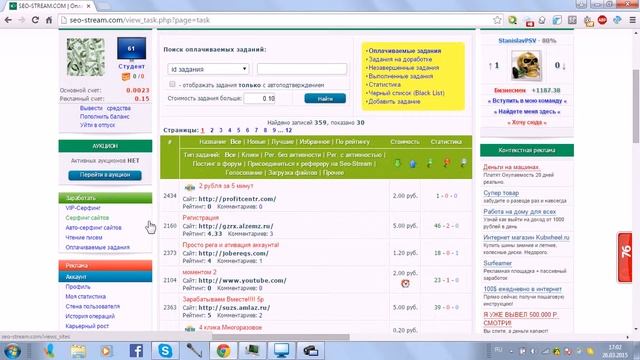Screen dimensions: 640x360
Task: Open the Chrome menu hamburger icon
Action: click(632, 20)
